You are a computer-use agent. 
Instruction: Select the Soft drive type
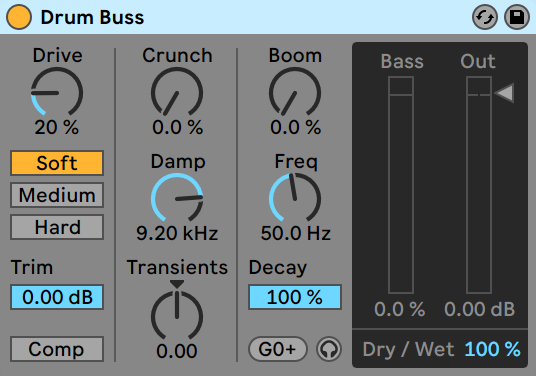point(57,163)
